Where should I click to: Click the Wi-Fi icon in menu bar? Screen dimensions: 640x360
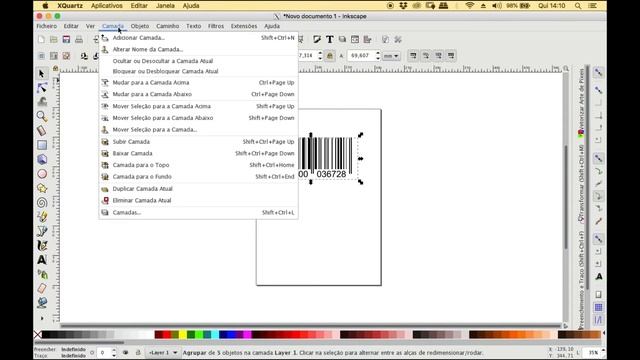pyautogui.click(x=470, y=6)
